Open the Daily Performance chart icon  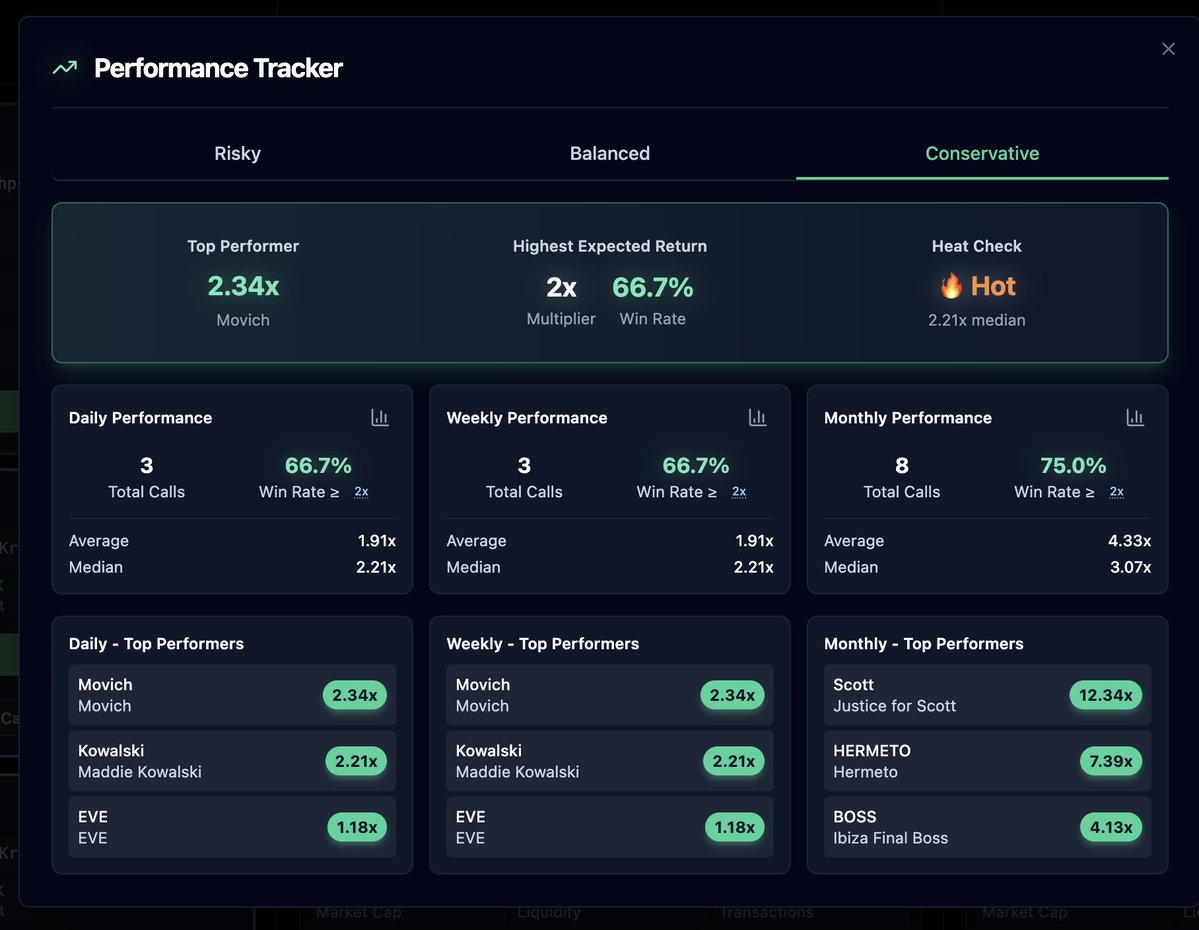click(x=380, y=418)
